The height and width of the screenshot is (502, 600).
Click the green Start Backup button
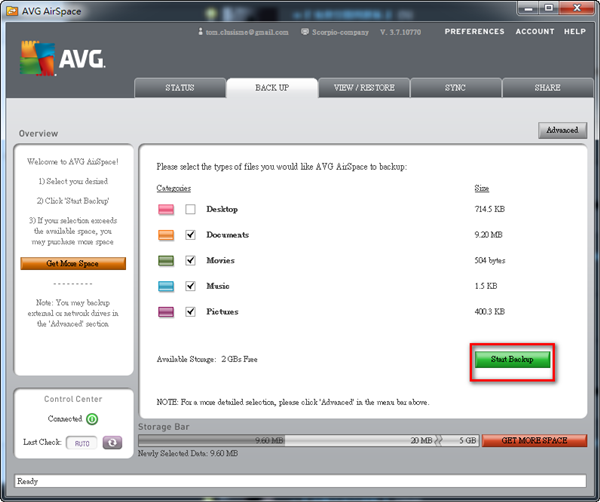click(x=512, y=359)
